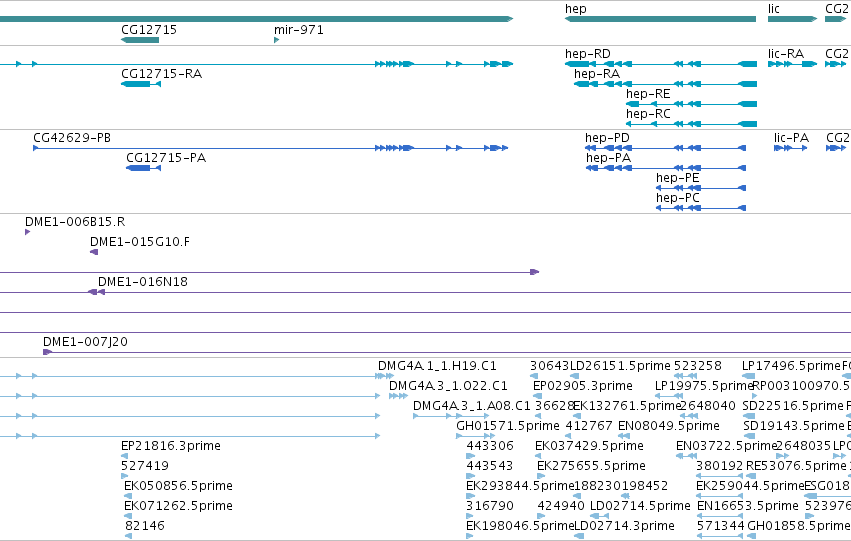The image size is (851, 541).
Task: Select the EK275655.5prime EST label
Action: [x=592, y=466]
